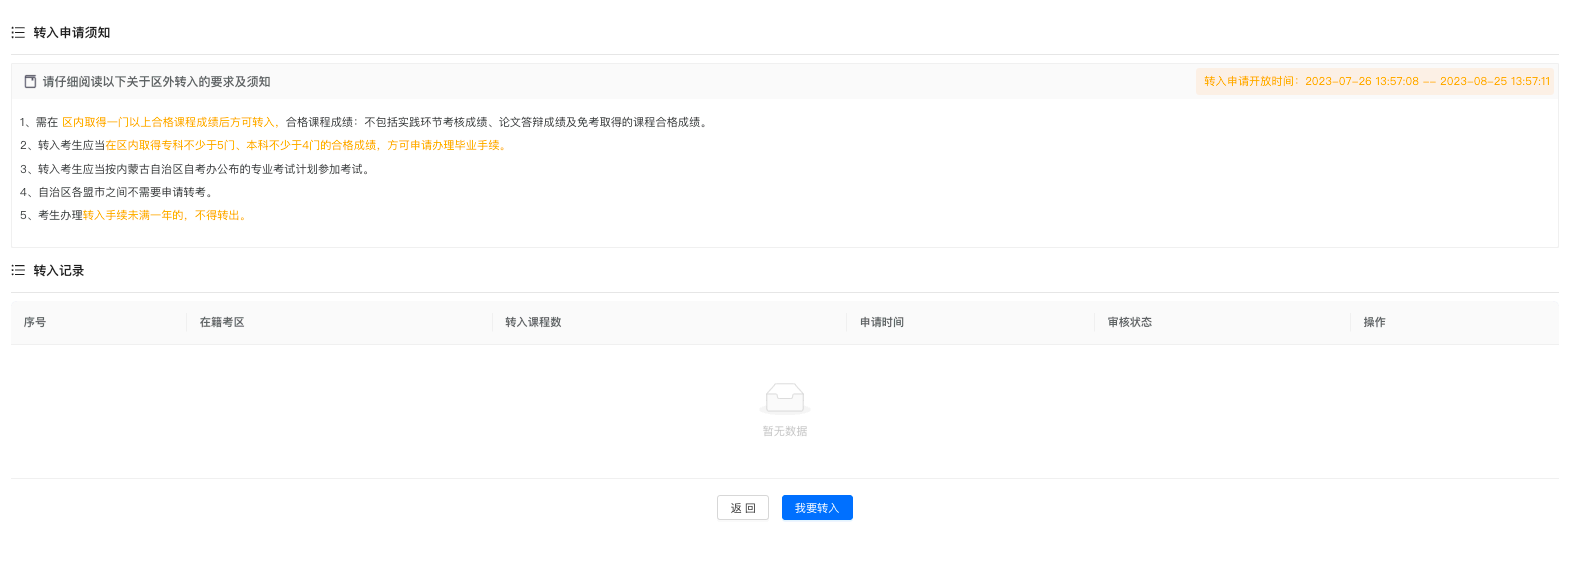The height and width of the screenshot is (567, 1576).
Task: Select the 审核状态 column header
Action: [1130, 322]
